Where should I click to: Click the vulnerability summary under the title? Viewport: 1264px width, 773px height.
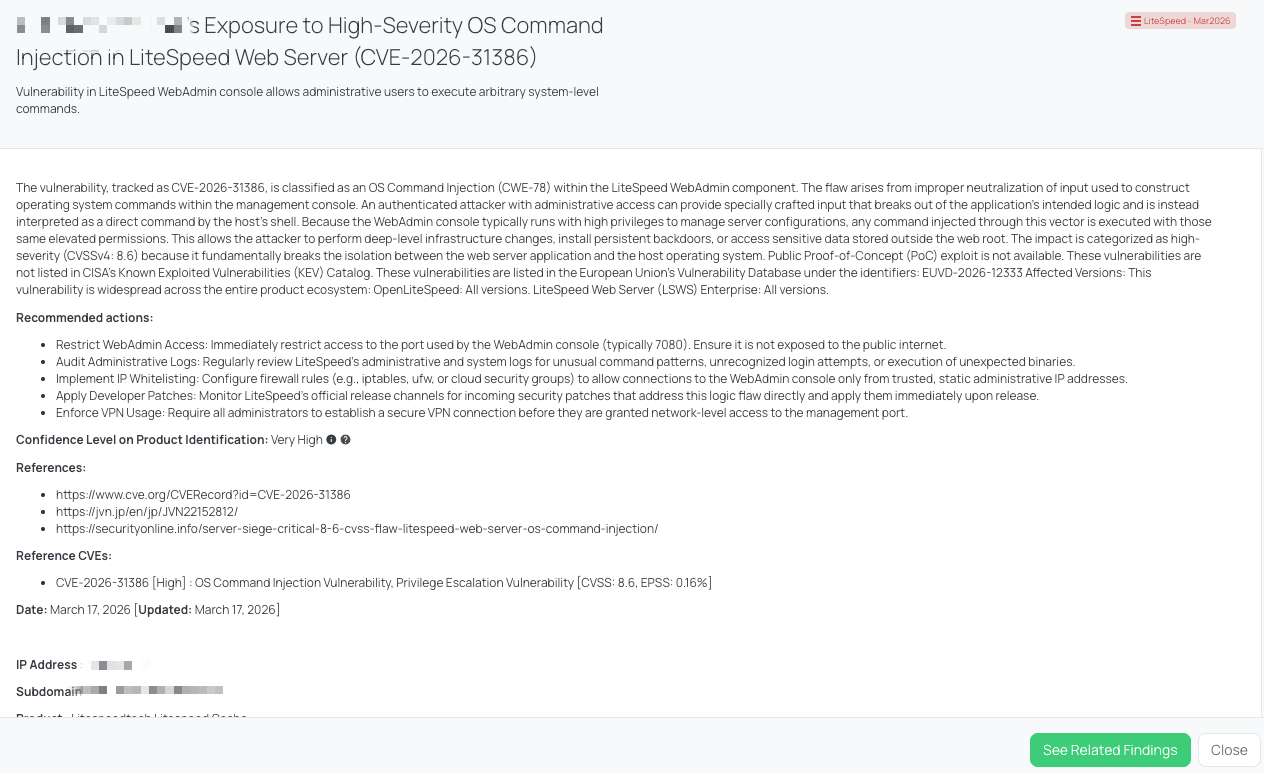click(307, 100)
